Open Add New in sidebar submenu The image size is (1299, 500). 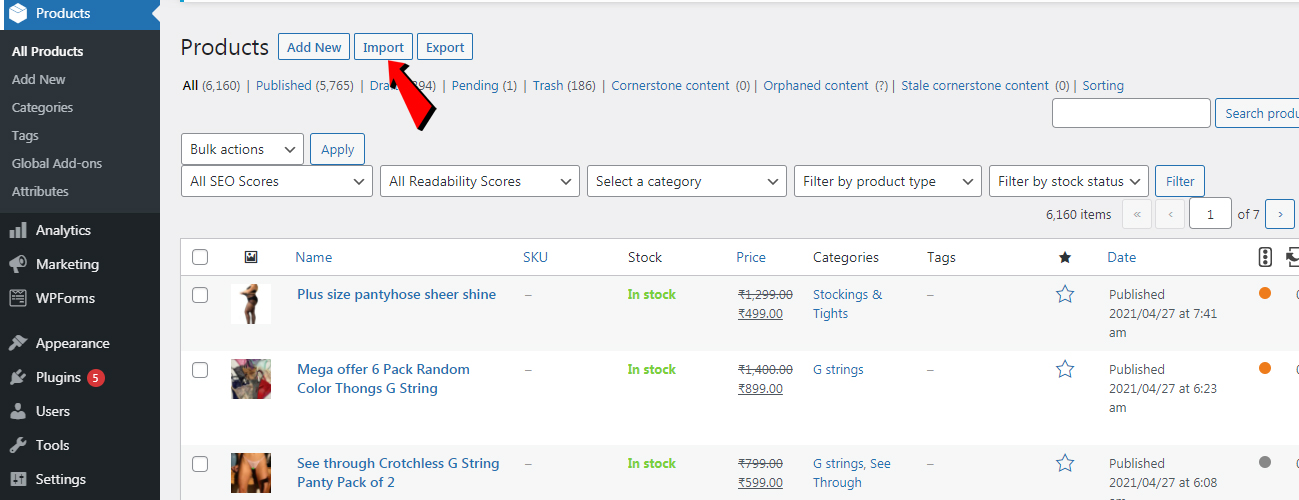pos(39,79)
